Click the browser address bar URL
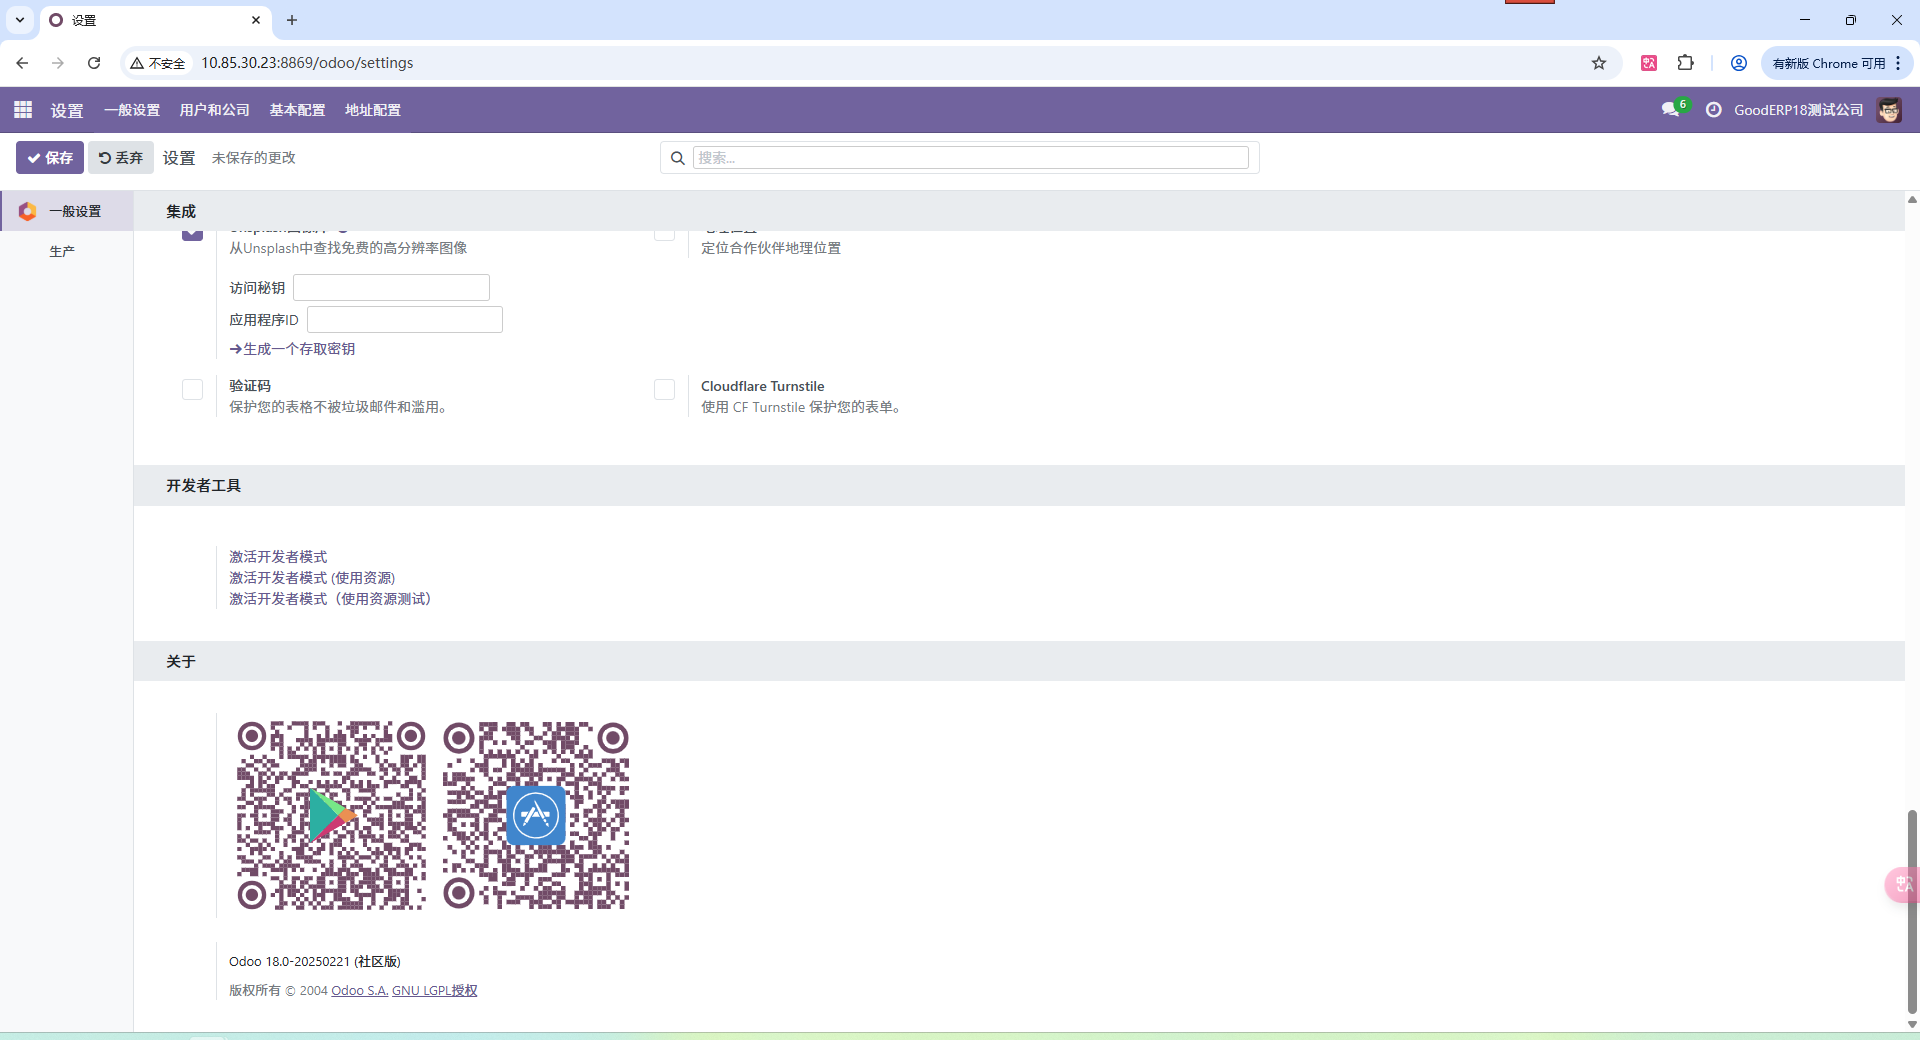1920x1040 pixels. [307, 63]
